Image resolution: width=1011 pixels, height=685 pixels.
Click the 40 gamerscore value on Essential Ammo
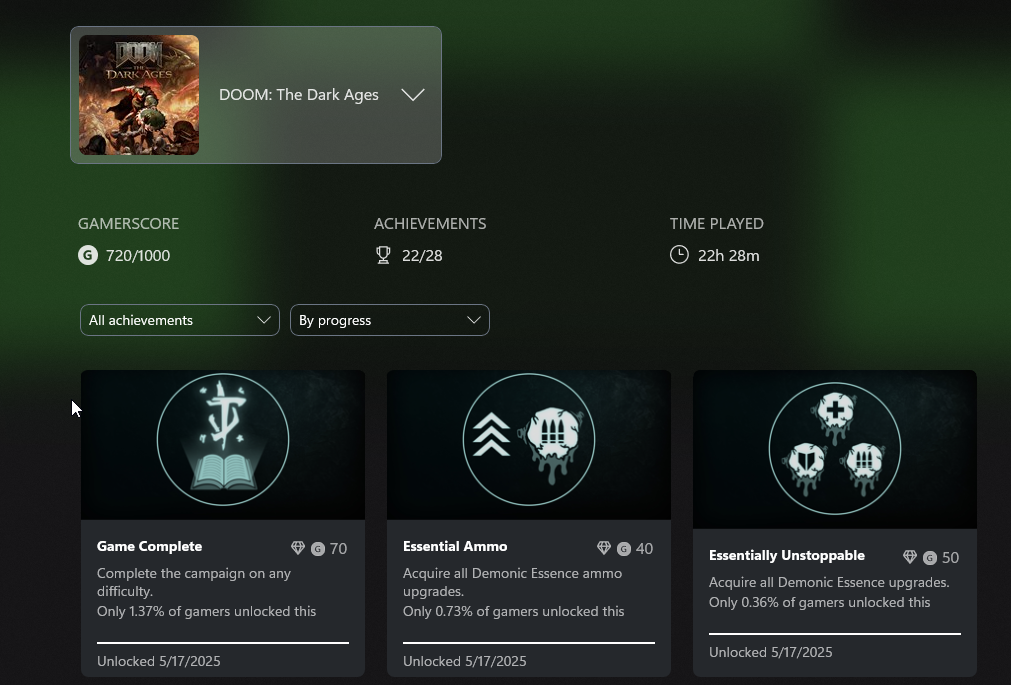pyautogui.click(x=644, y=549)
